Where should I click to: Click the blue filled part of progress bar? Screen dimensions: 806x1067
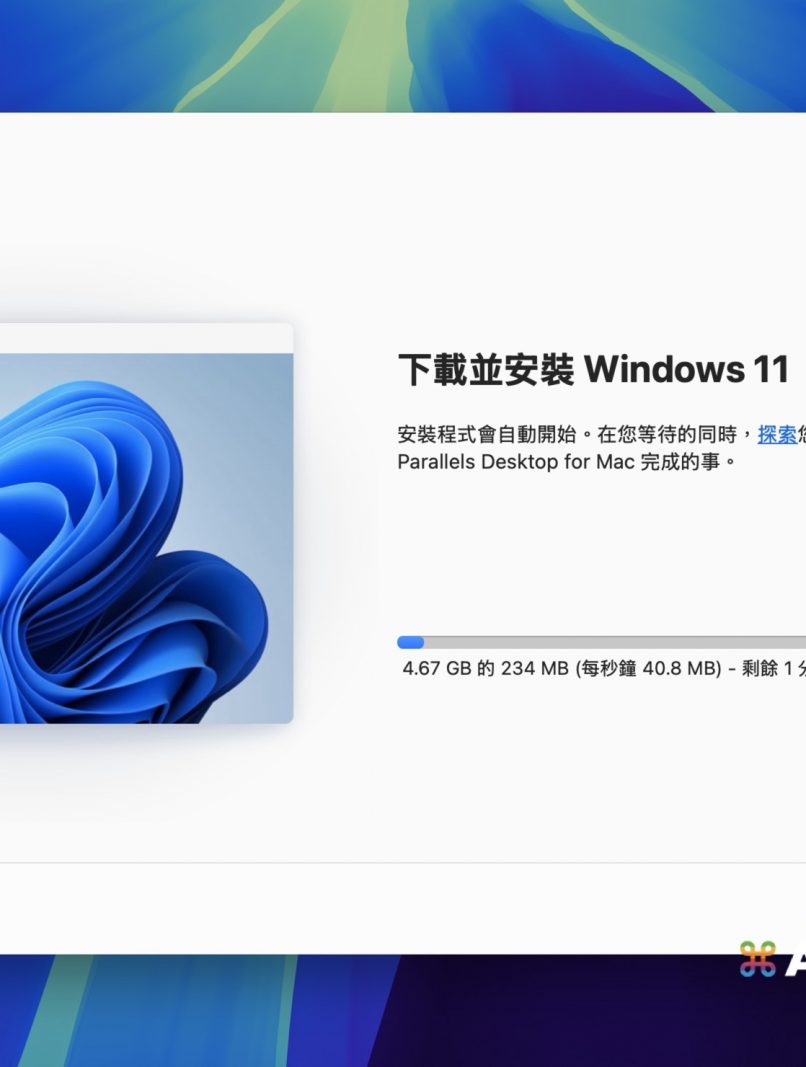click(x=410, y=642)
